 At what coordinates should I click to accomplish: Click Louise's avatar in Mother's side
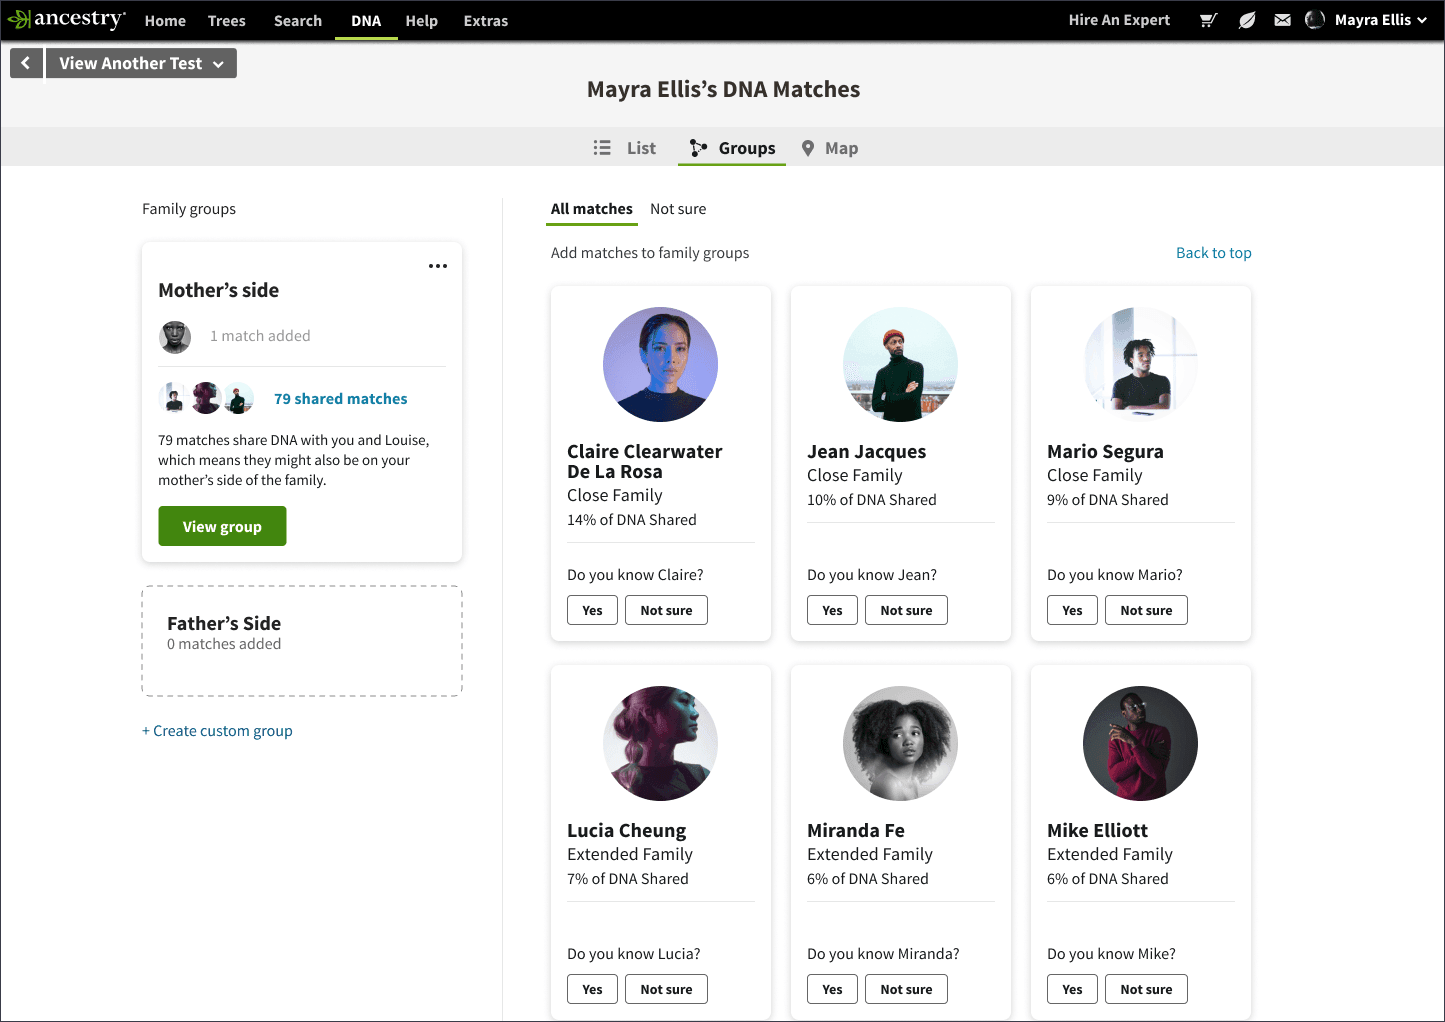tap(175, 337)
